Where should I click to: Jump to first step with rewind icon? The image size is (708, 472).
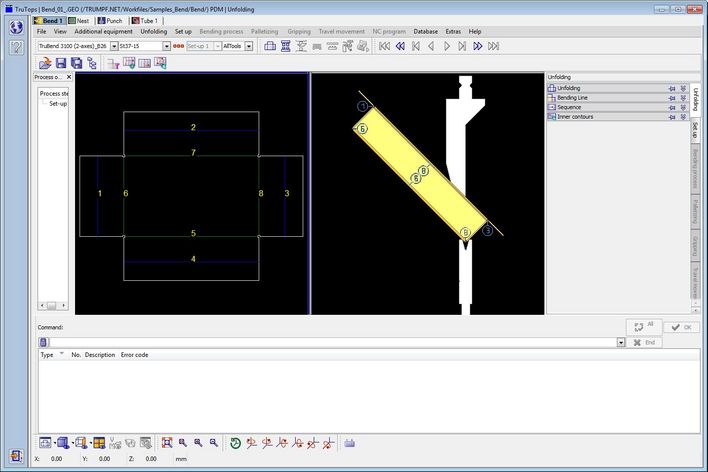point(384,46)
